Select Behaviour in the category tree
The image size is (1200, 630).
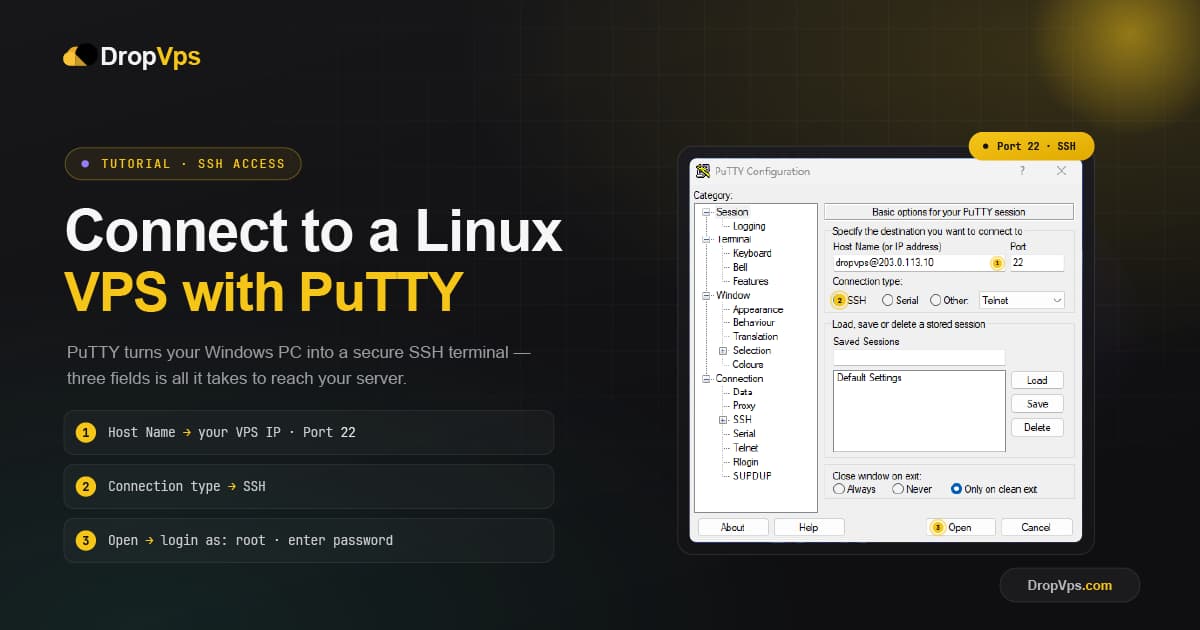point(754,323)
